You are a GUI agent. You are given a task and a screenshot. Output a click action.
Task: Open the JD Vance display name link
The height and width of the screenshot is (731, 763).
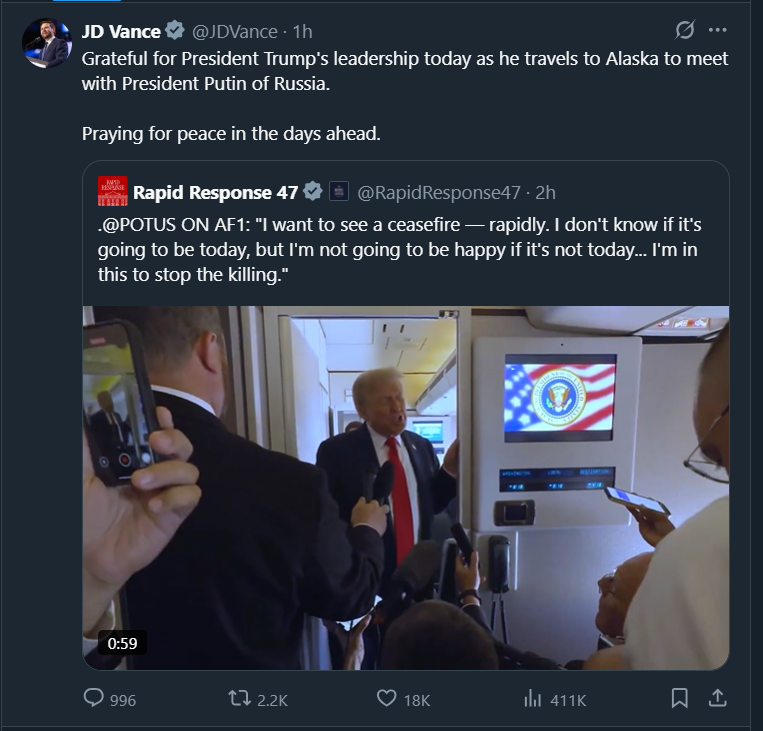coord(120,31)
